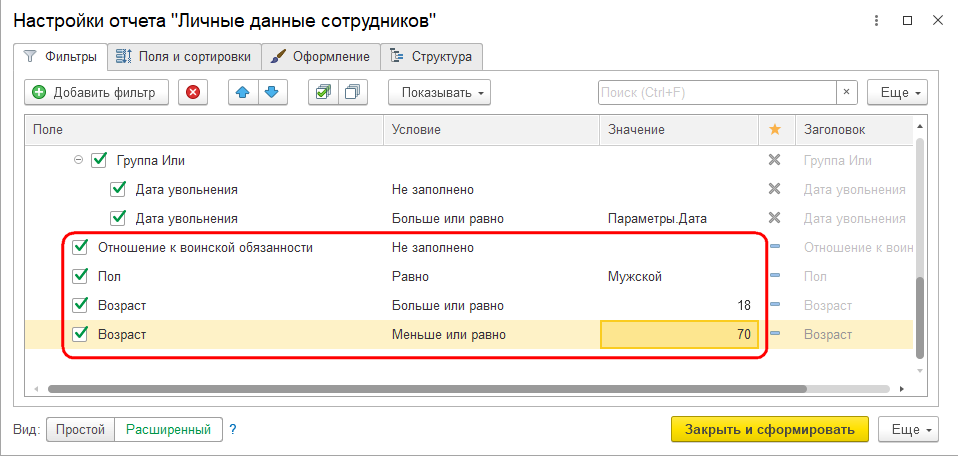
Task: Toggle checkbox for Дата увольнения Не заполнено
Action: coord(118,189)
